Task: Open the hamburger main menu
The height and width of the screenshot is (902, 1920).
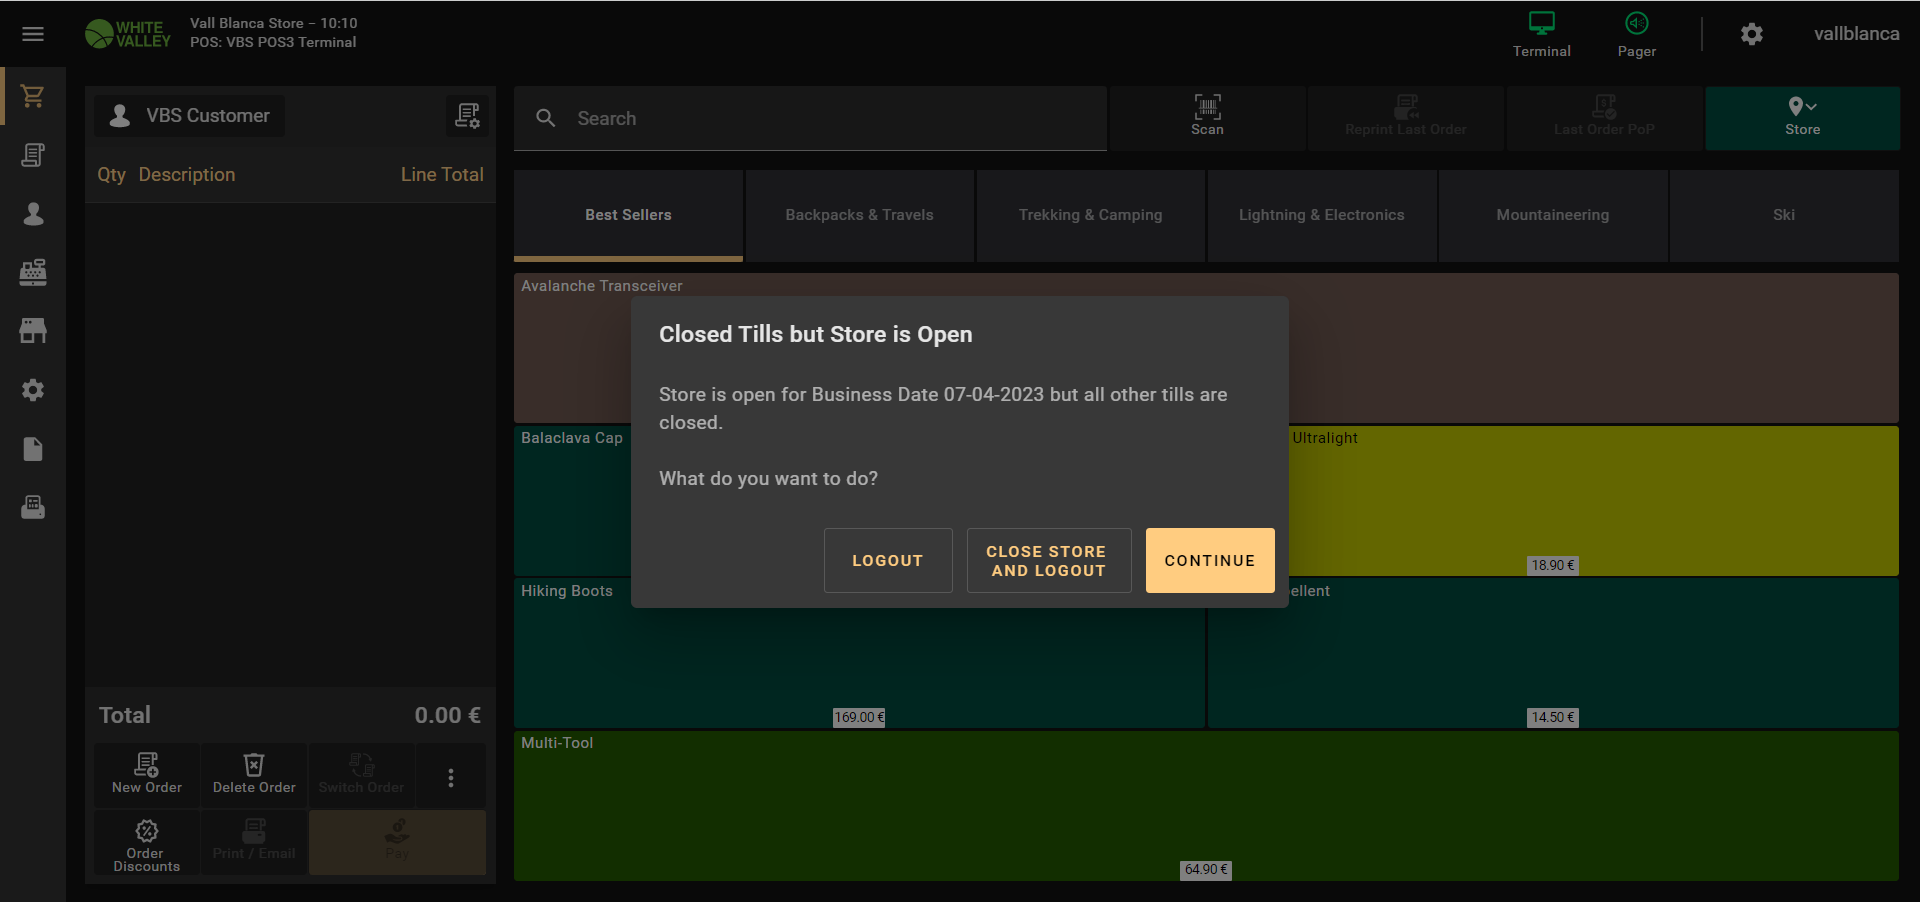Action: (x=33, y=34)
